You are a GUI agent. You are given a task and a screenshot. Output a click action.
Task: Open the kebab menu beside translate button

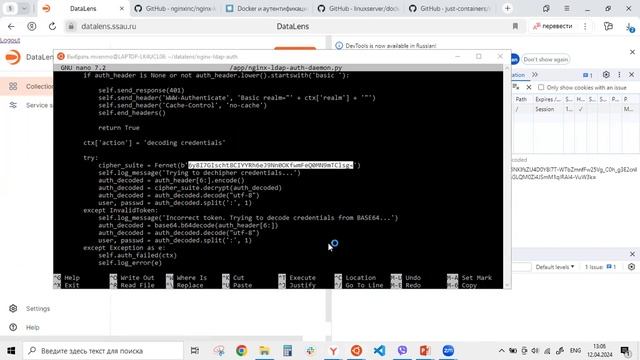(585, 26)
